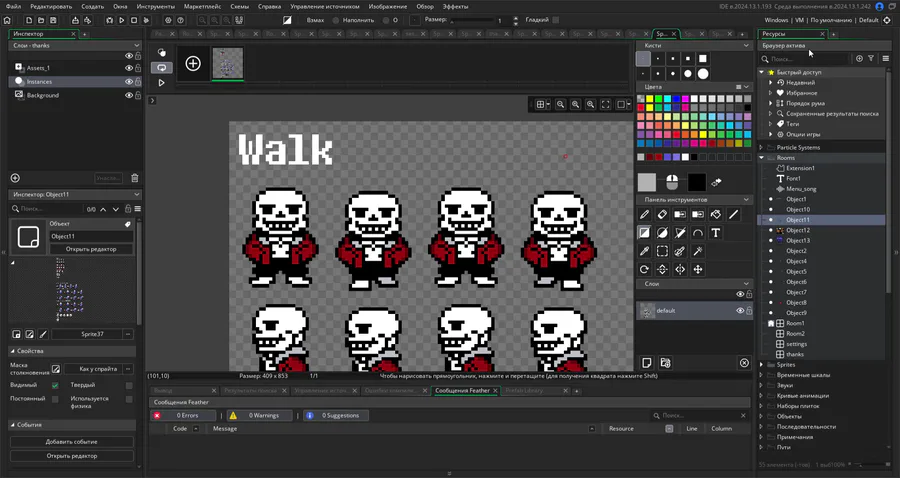Click the Stop game toolbar icon
This screenshot has width=900, height=478.
pyautogui.click(x=134, y=20)
